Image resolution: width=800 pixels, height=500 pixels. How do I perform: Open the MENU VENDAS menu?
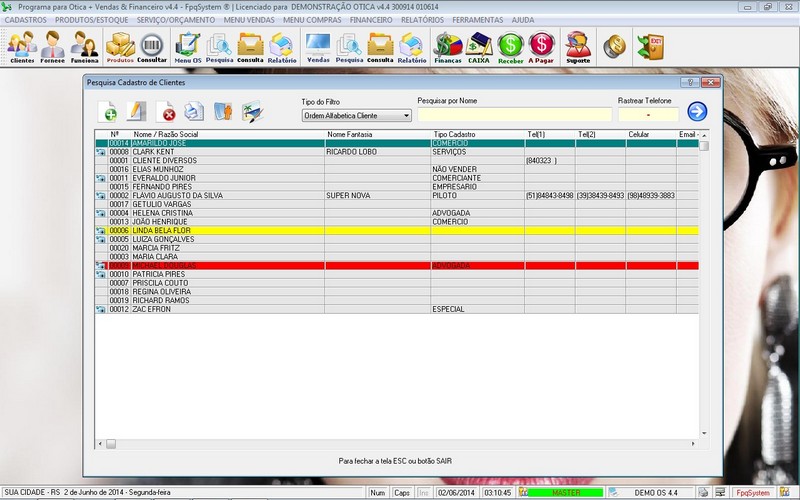(x=249, y=20)
